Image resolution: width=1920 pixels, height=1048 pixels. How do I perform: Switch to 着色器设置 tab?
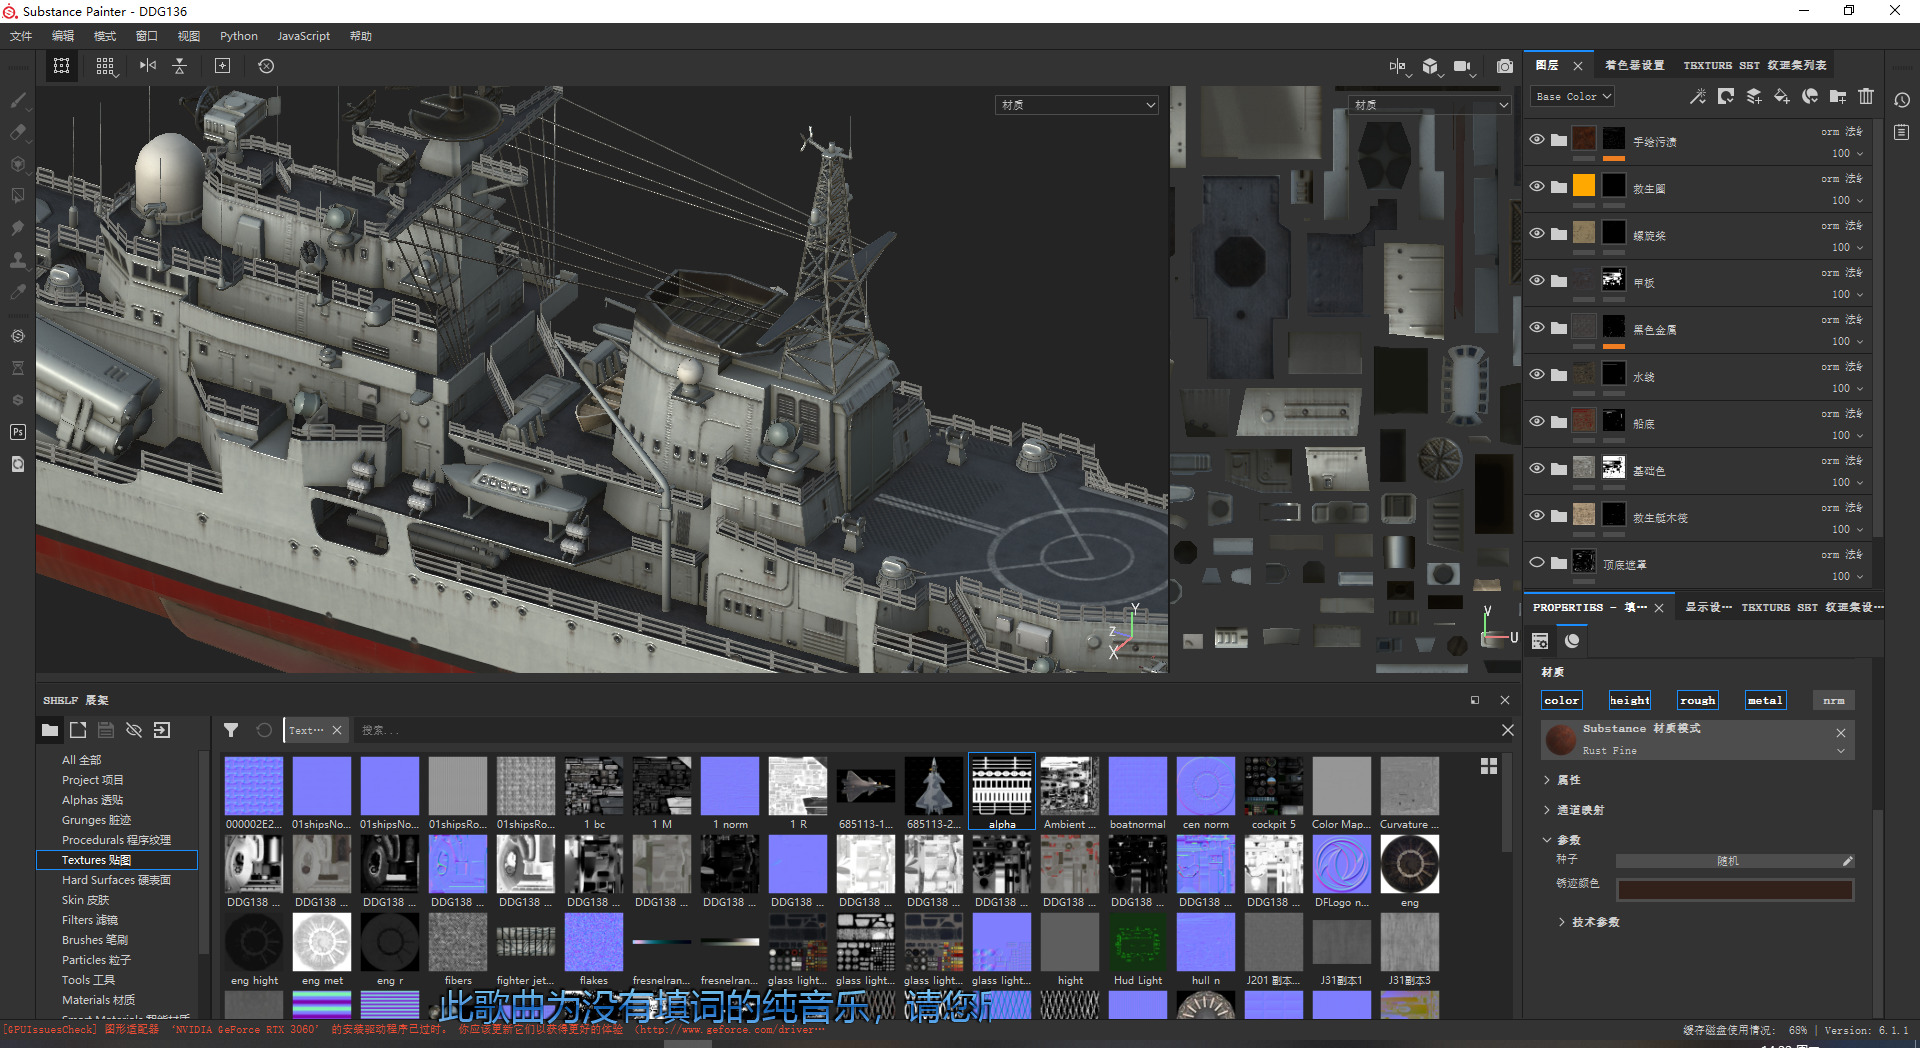click(1635, 65)
